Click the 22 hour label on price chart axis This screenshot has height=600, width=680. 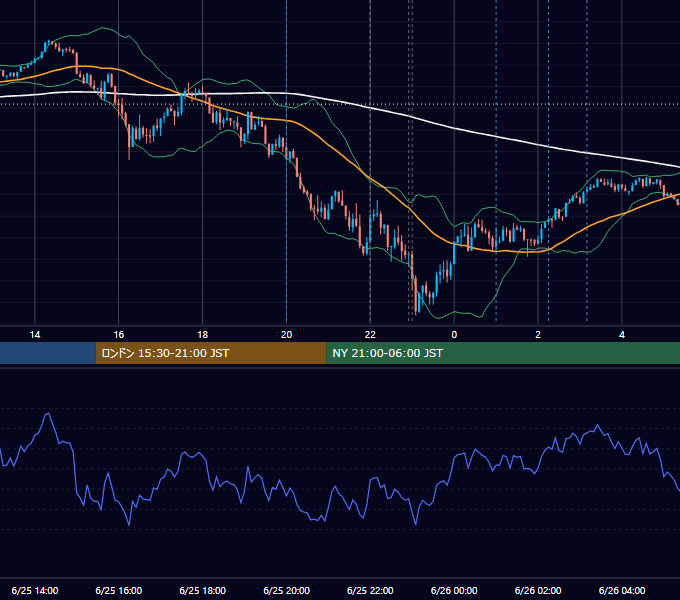370,335
